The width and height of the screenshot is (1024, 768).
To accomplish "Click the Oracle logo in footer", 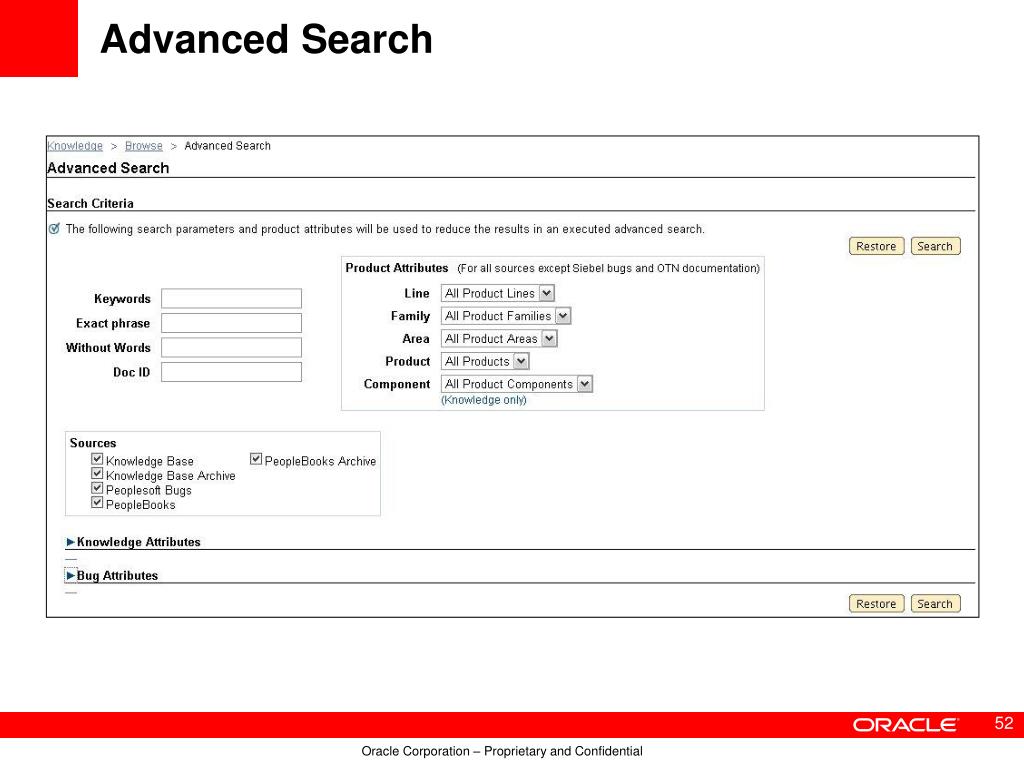I will coord(905,725).
